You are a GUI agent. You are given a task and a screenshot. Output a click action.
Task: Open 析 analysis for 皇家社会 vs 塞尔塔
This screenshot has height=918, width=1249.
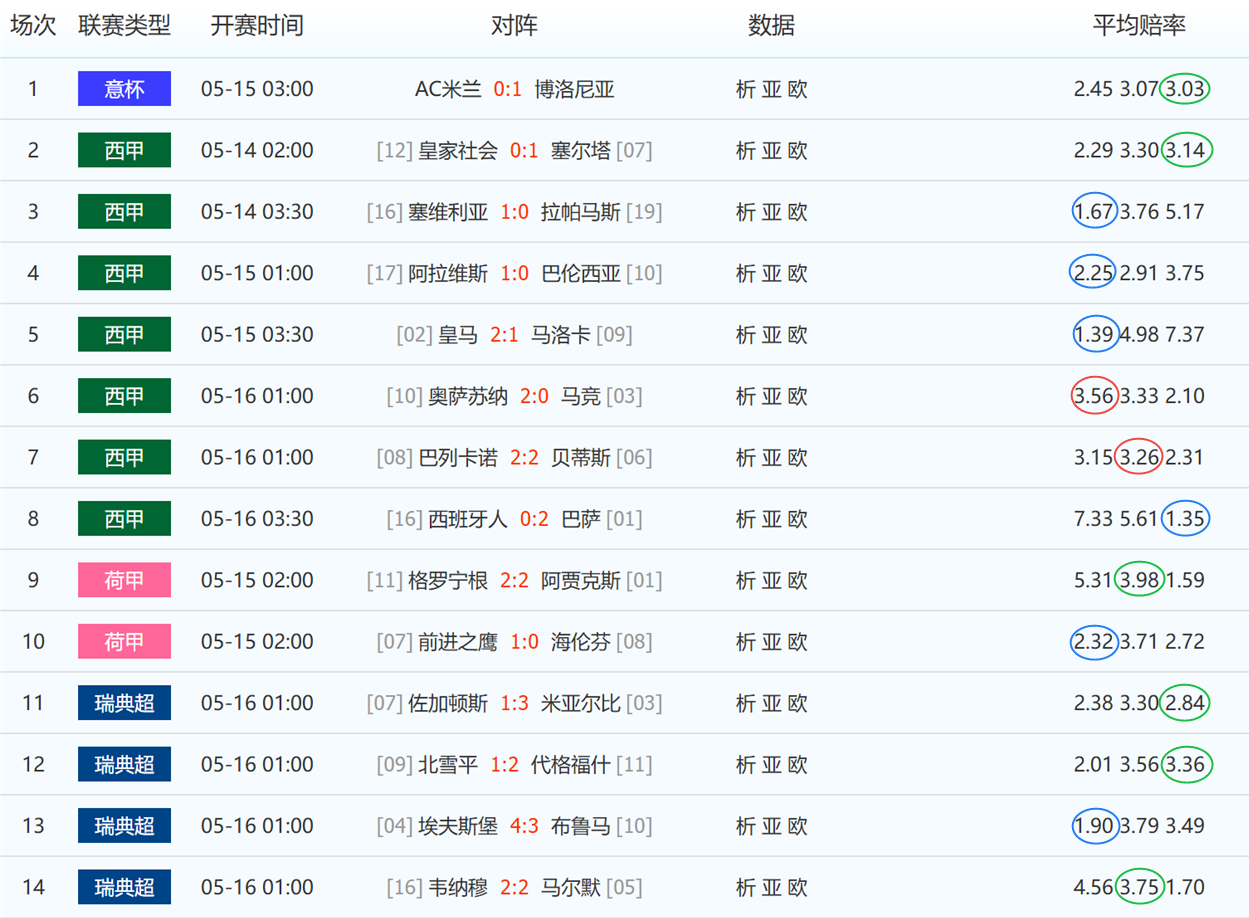[745, 150]
